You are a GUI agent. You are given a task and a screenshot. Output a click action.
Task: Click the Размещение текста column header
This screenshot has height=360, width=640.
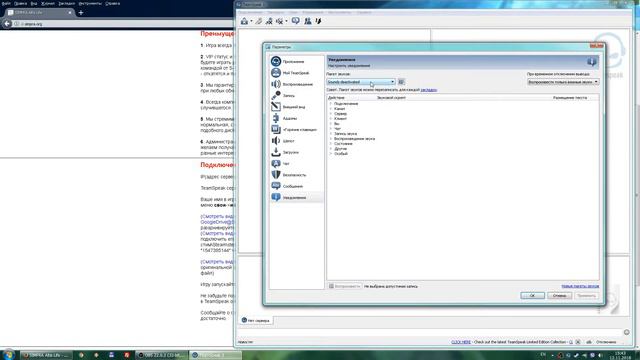pos(570,98)
